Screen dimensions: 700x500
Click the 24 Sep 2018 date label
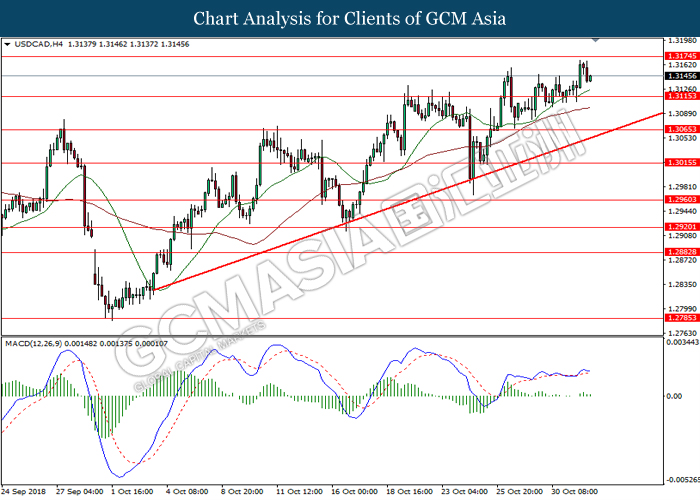24,492
